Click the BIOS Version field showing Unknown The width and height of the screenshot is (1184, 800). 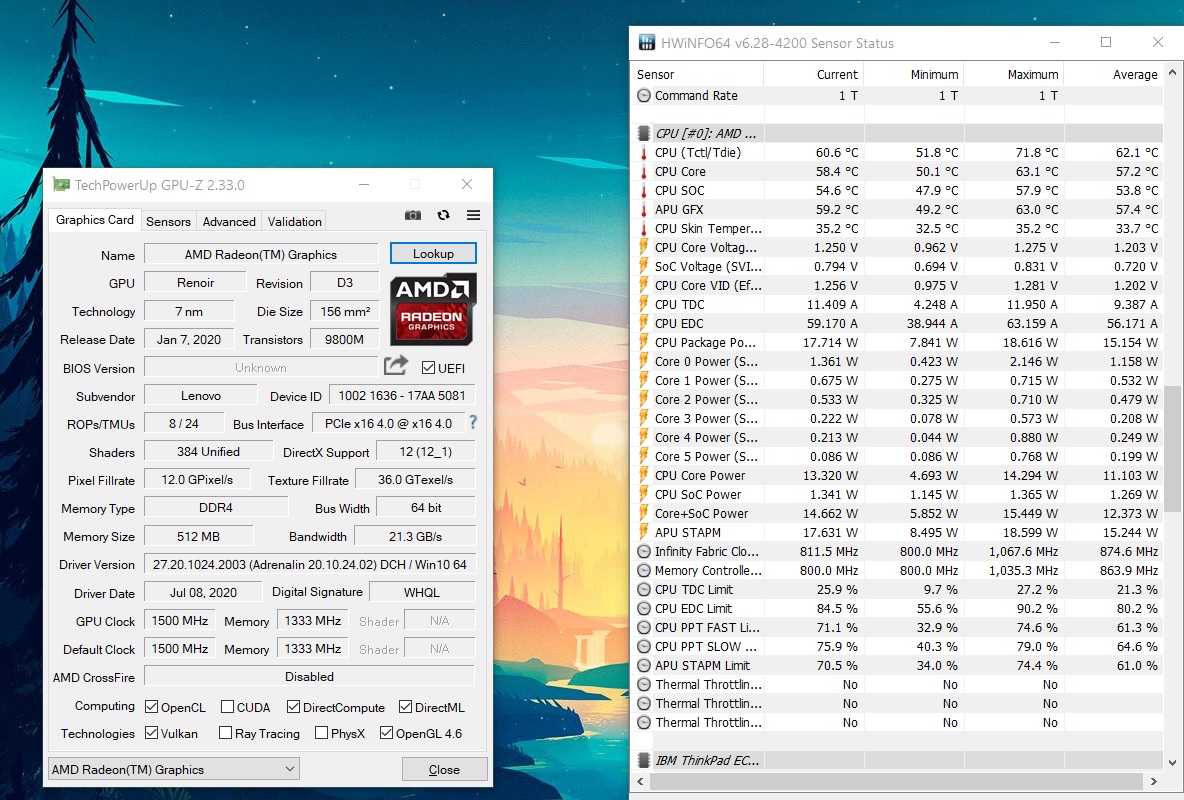261,368
